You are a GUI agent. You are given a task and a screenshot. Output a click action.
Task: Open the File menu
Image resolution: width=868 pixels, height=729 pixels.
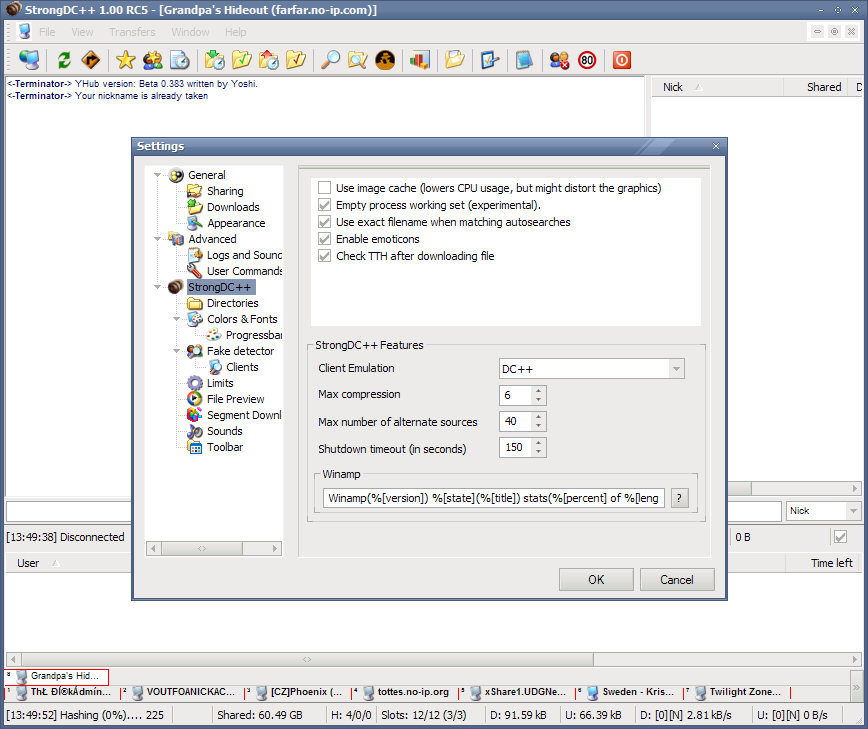click(47, 32)
